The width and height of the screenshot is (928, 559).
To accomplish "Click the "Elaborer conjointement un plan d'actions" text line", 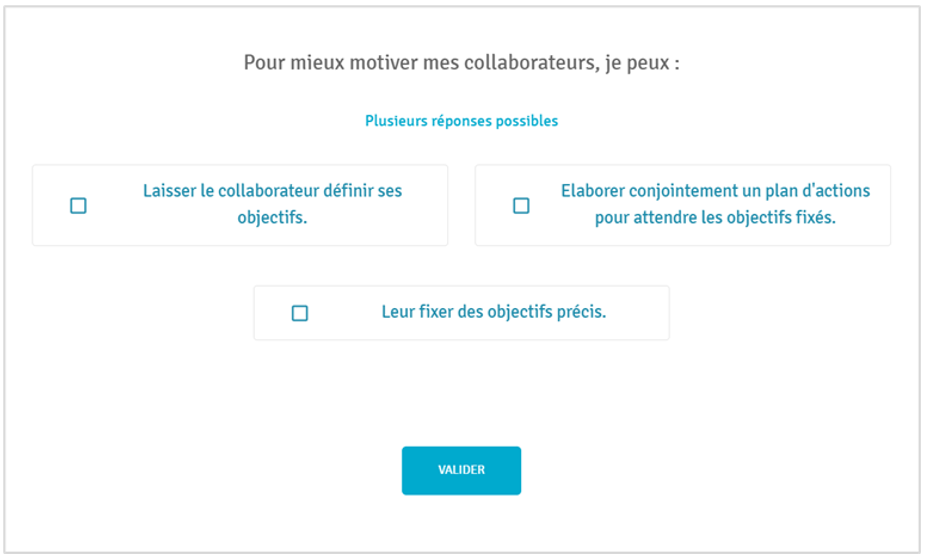I will pyautogui.click(x=715, y=191).
